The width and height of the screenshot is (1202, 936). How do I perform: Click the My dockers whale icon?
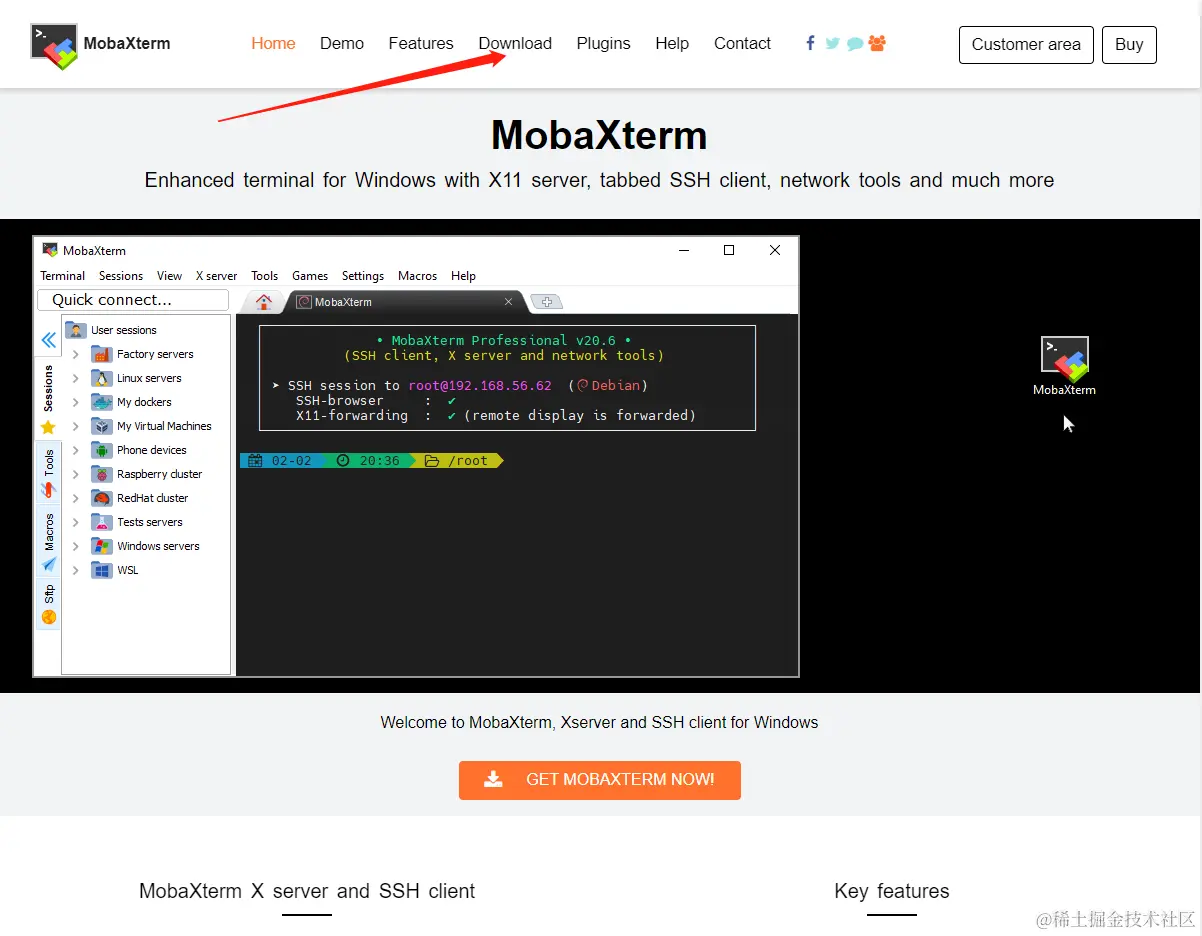pyautogui.click(x=101, y=402)
